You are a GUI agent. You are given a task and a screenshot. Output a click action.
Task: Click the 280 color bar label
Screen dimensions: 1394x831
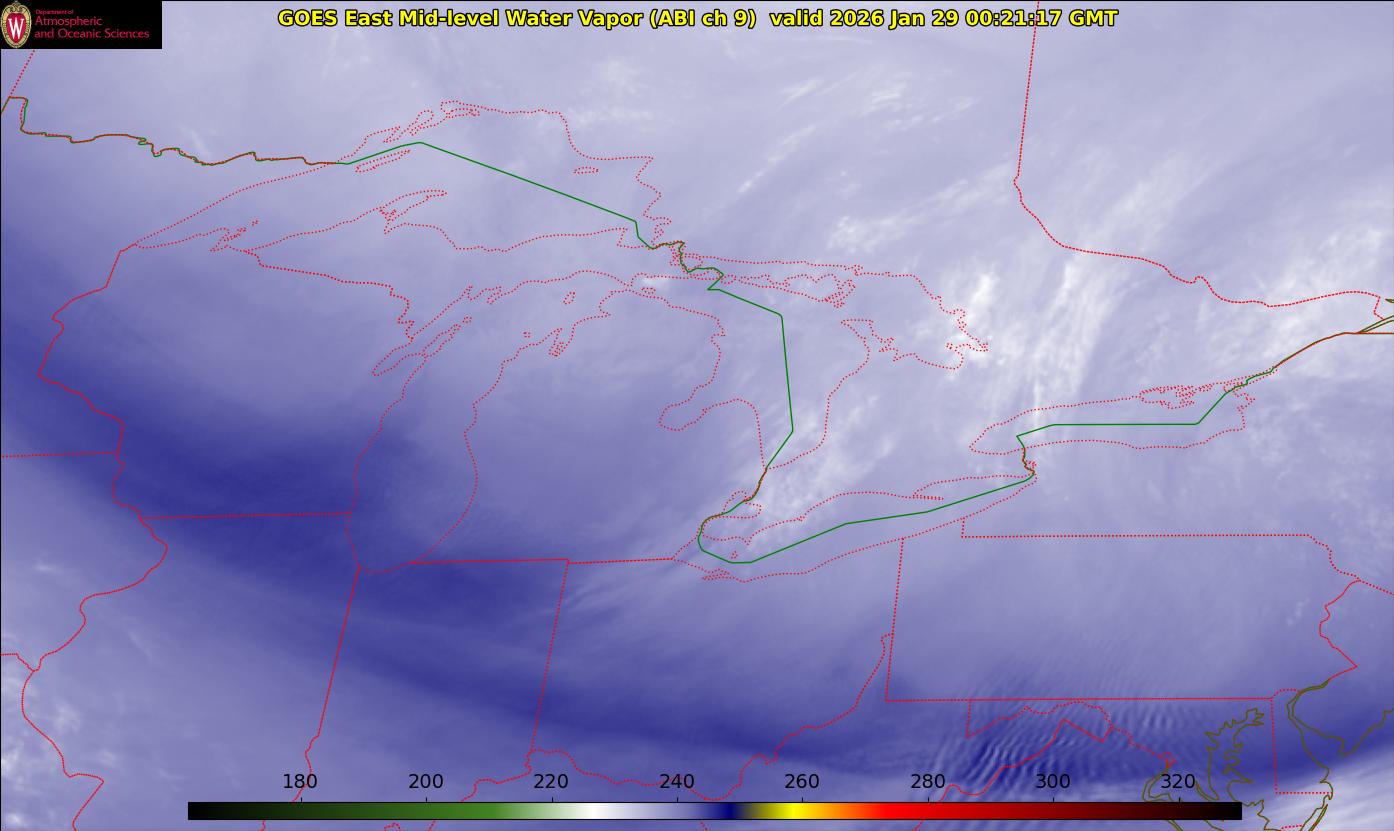(x=928, y=782)
